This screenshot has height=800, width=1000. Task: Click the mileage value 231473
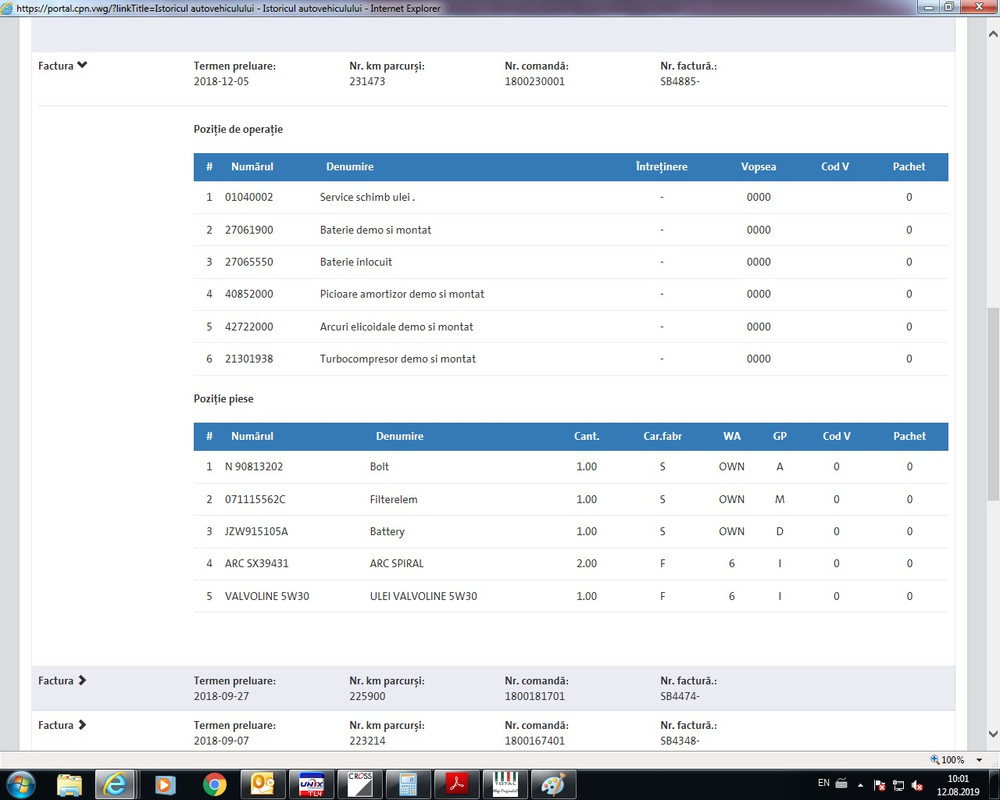click(367, 82)
